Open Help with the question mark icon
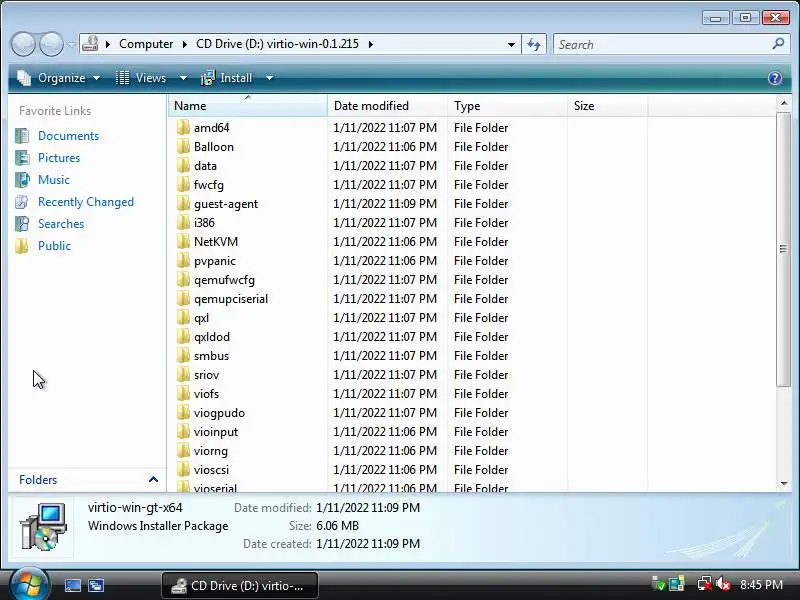Viewport: 800px width, 600px height. [x=774, y=78]
